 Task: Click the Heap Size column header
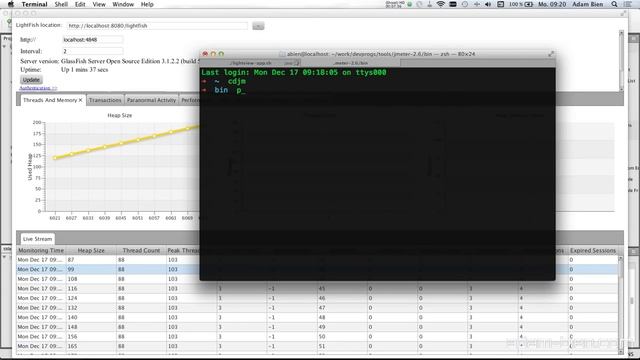coord(91,250)
